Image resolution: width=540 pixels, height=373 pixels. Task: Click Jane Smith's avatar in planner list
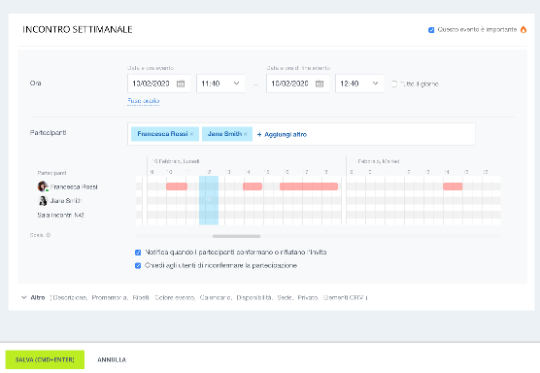coord(43,200)
